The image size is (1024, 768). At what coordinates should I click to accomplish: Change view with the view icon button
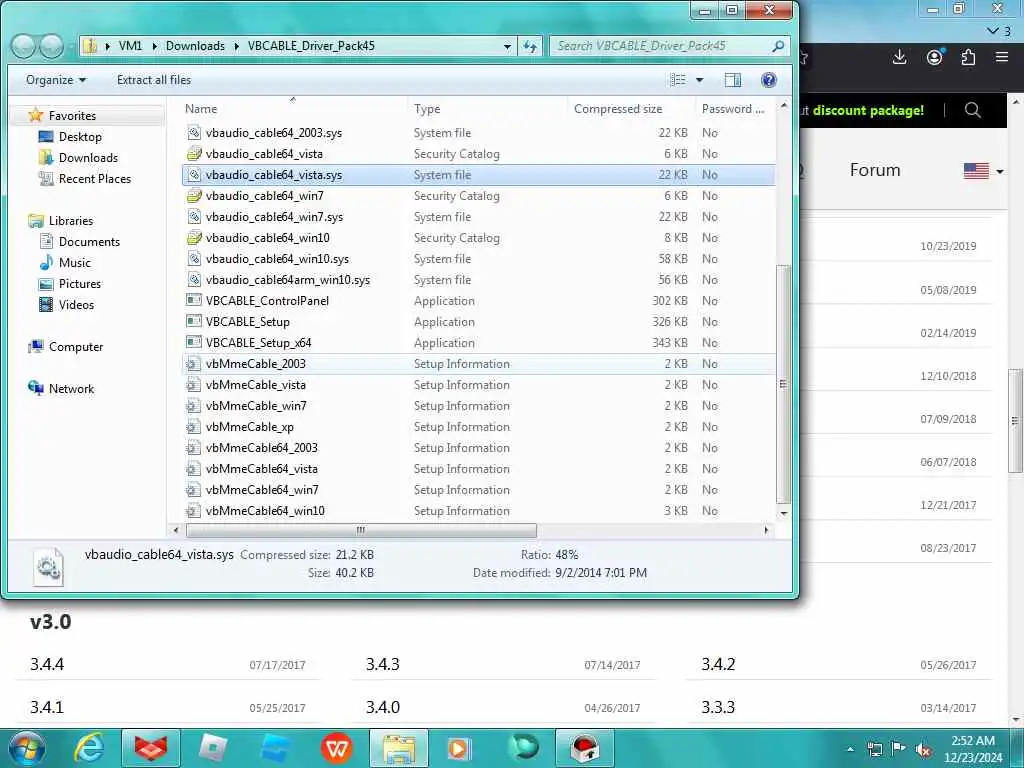pos(678,80)
